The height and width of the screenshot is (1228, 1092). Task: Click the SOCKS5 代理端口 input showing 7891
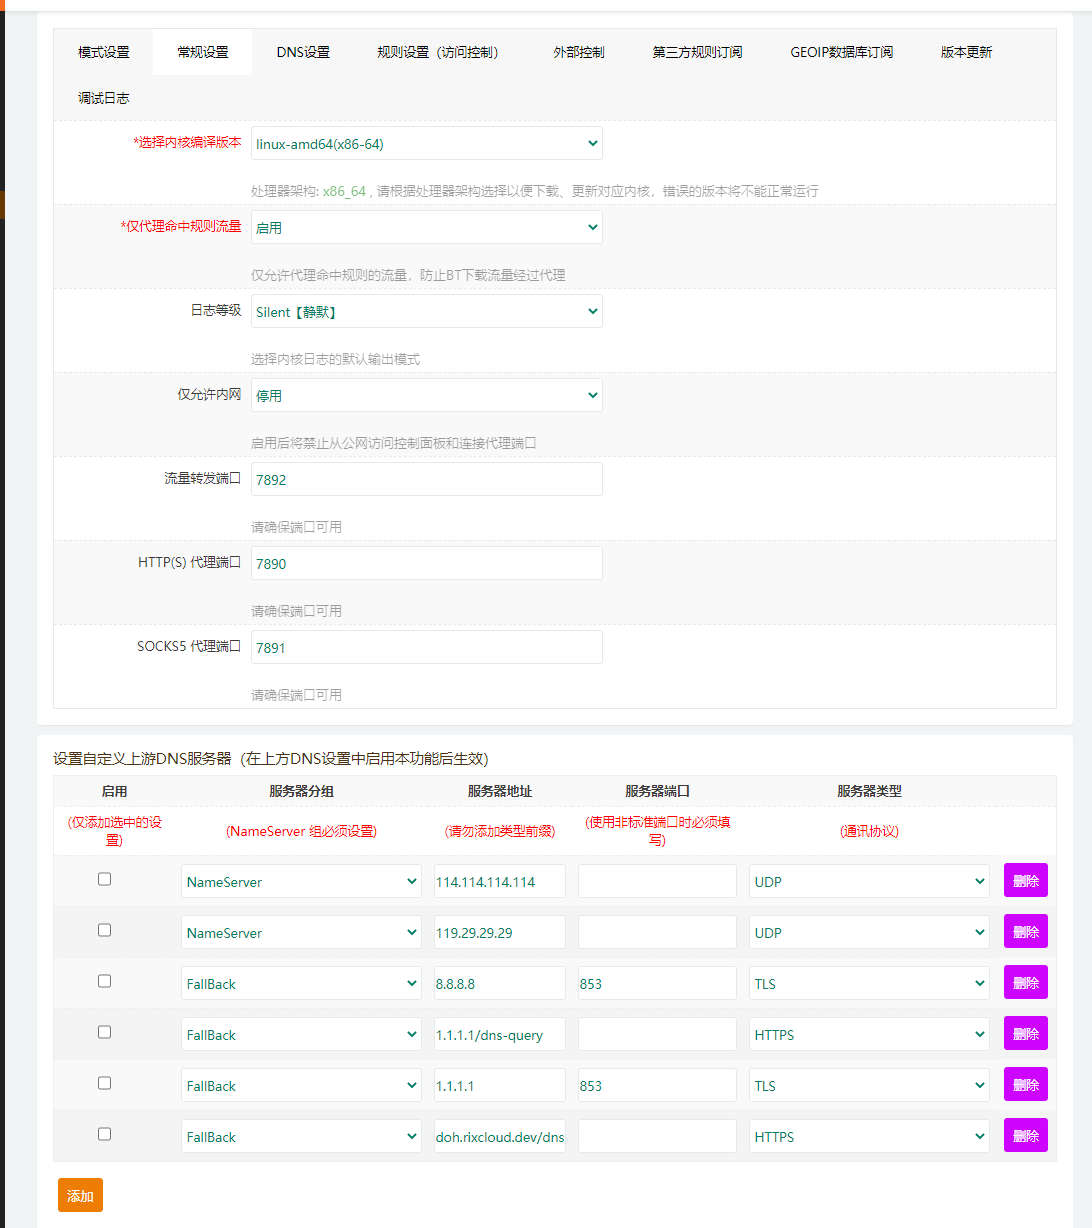427,646
